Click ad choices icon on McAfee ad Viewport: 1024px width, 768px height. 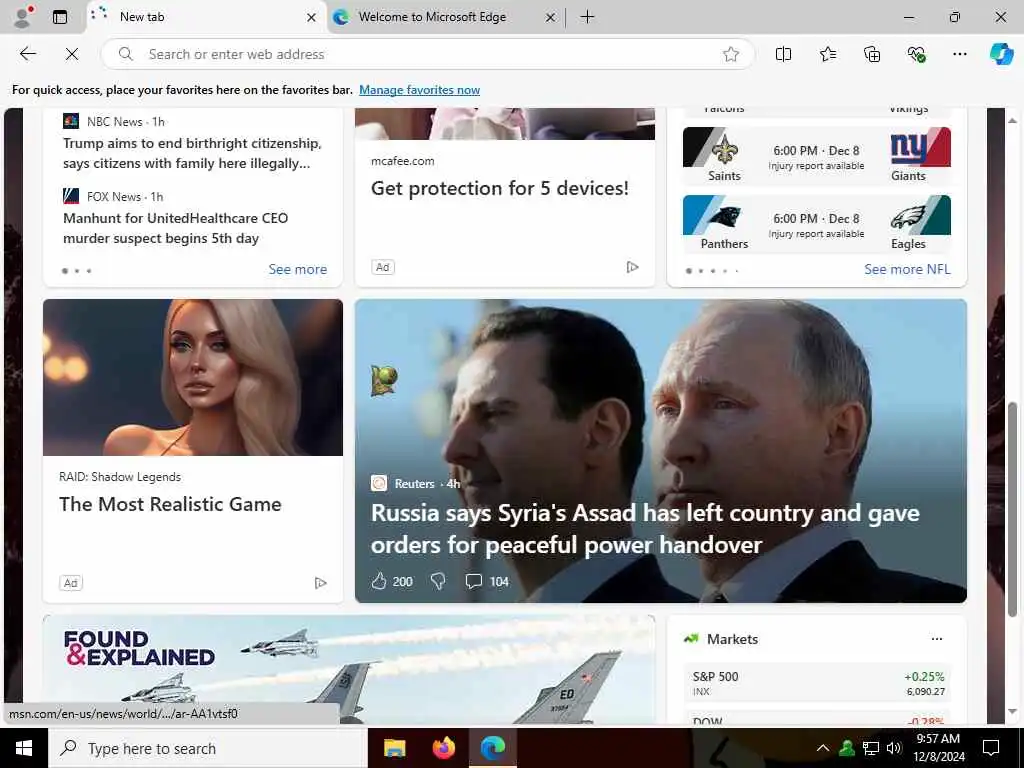(x=632, y=267)
